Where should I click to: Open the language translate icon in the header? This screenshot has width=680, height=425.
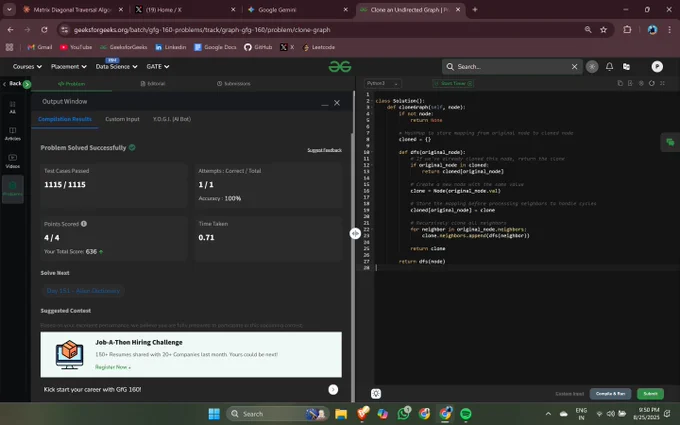[x=626, y=66]
